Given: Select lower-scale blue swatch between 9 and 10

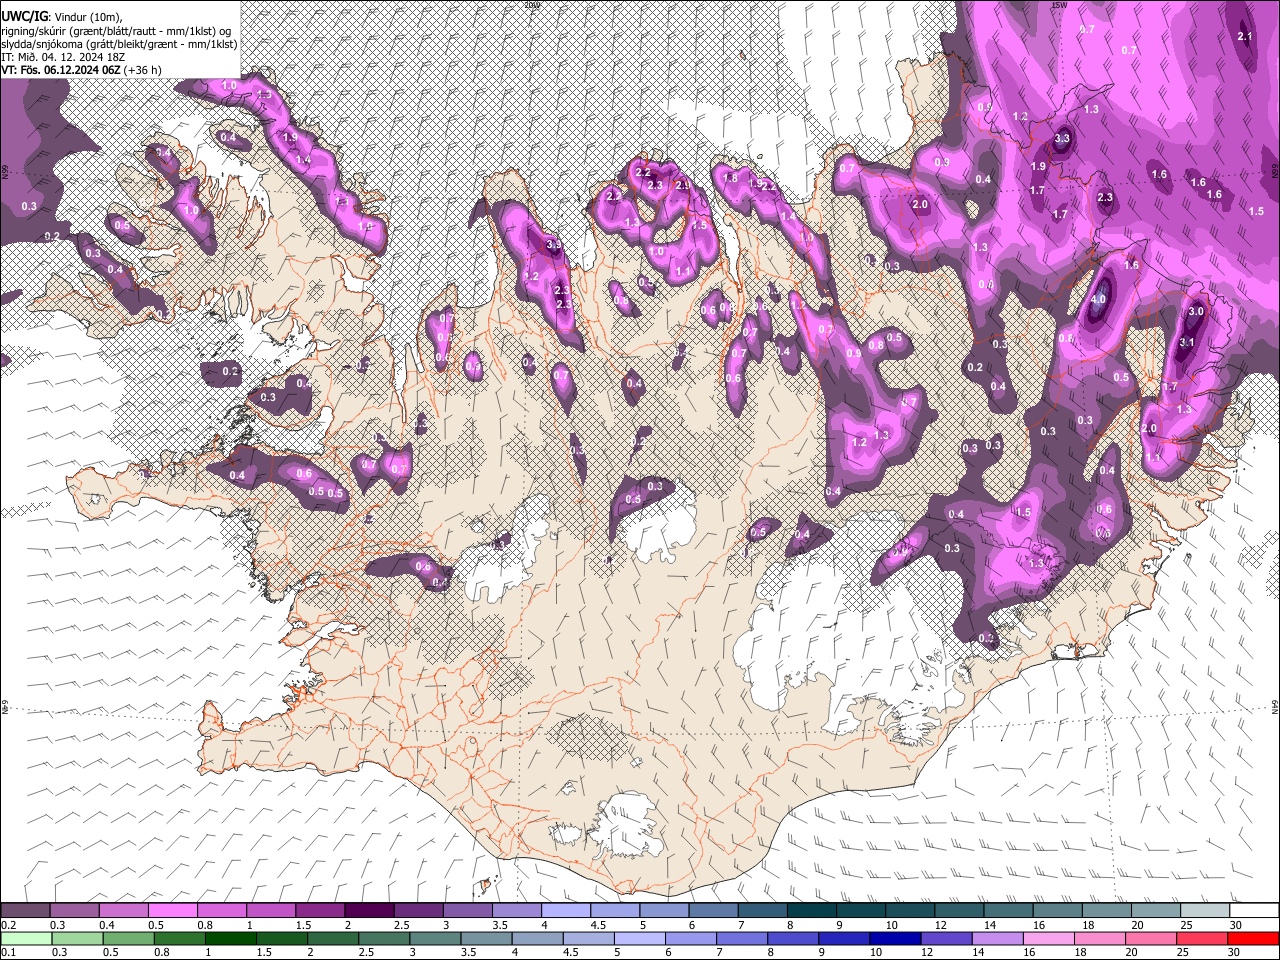Looking at the screenshot, I should pos(843,938).
